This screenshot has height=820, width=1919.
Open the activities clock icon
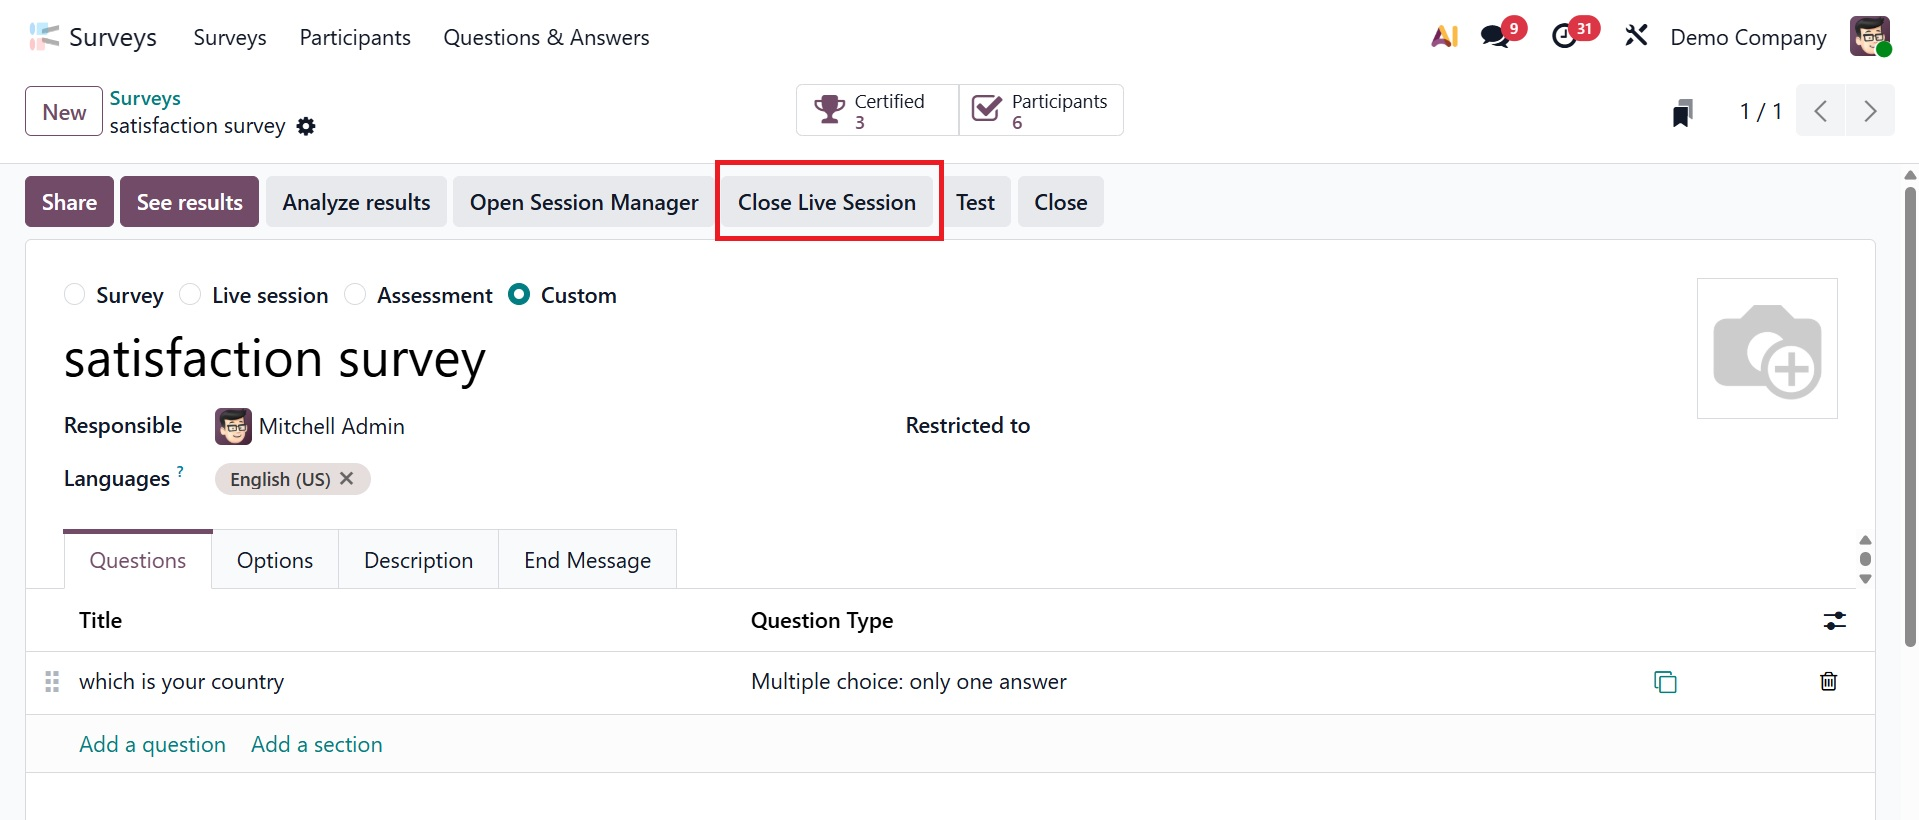[1565, 37]
